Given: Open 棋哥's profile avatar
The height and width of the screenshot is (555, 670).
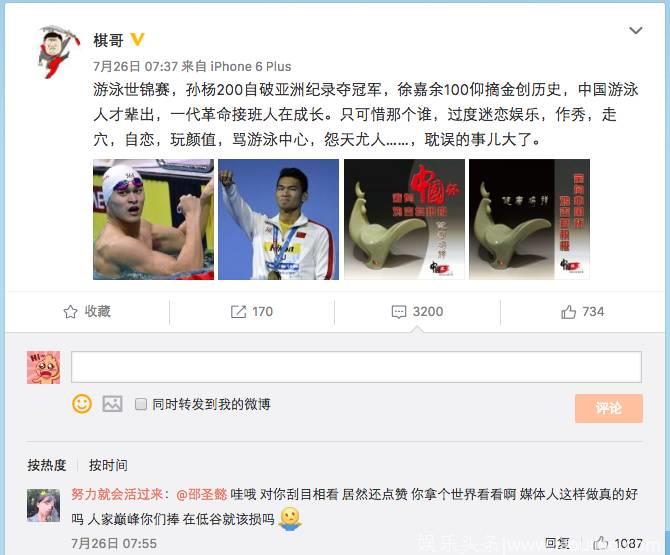Looking at the screenshot, I should click(x=58, y=51).
